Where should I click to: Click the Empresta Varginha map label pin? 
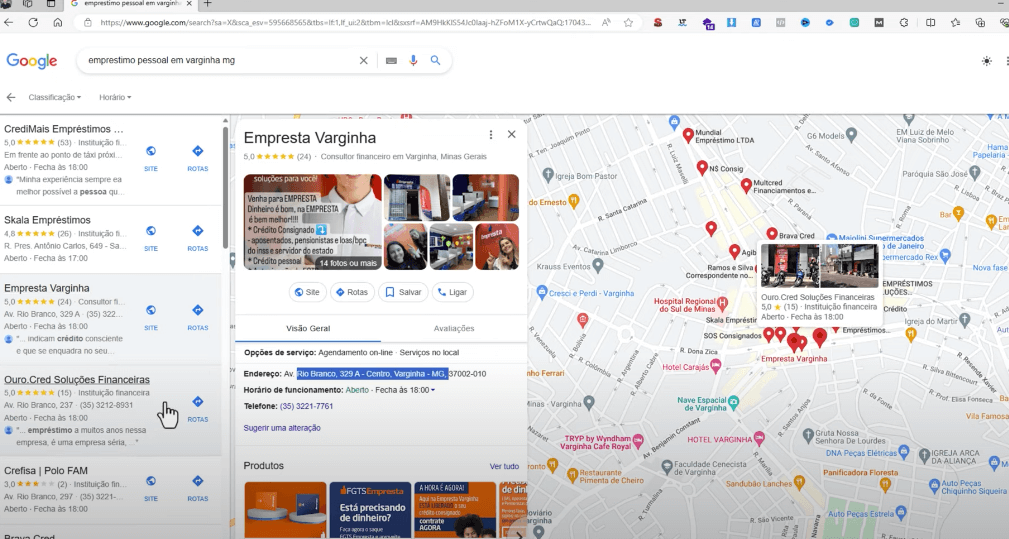[794, 343]
